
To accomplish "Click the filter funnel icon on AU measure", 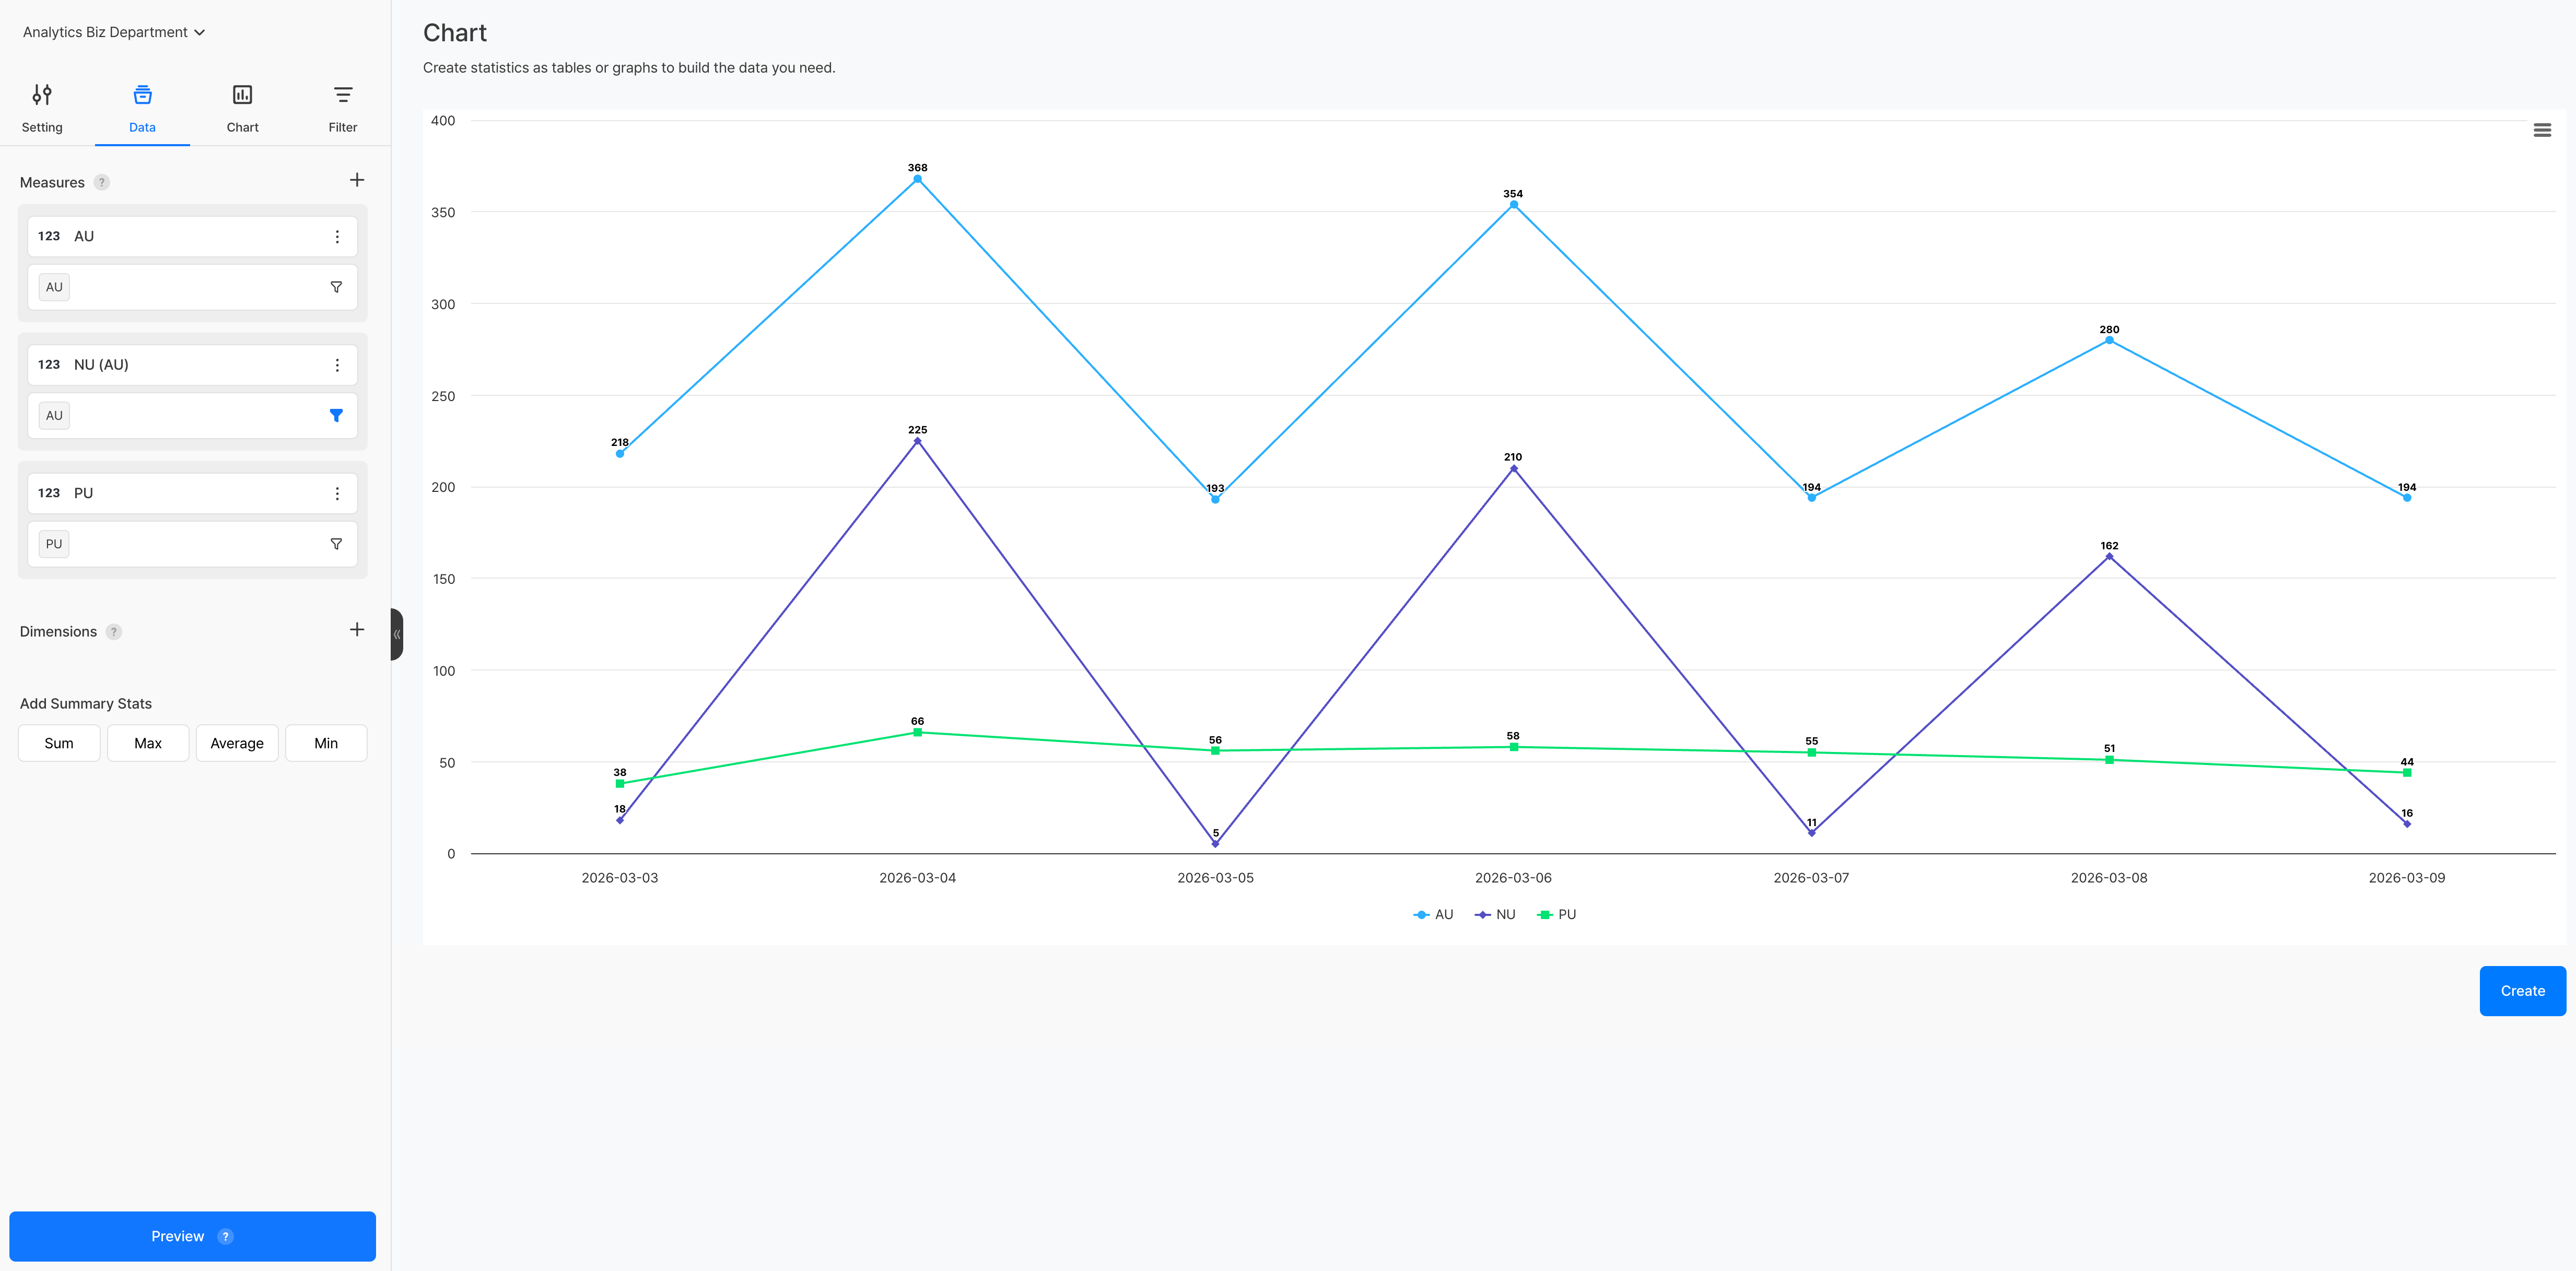I will (336, 287).
